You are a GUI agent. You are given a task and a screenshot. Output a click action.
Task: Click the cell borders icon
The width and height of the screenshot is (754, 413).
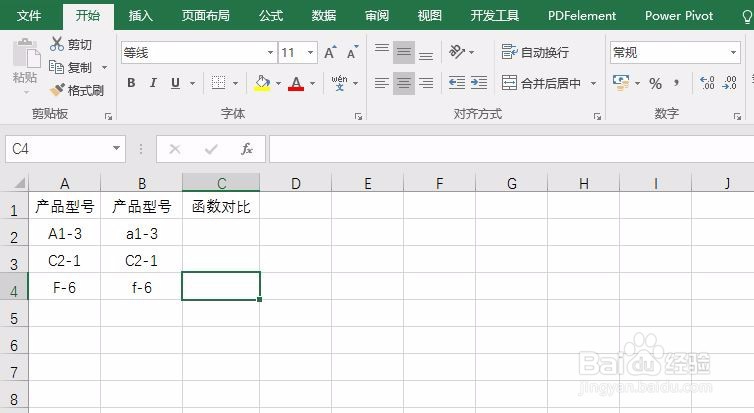pos(219,83)
